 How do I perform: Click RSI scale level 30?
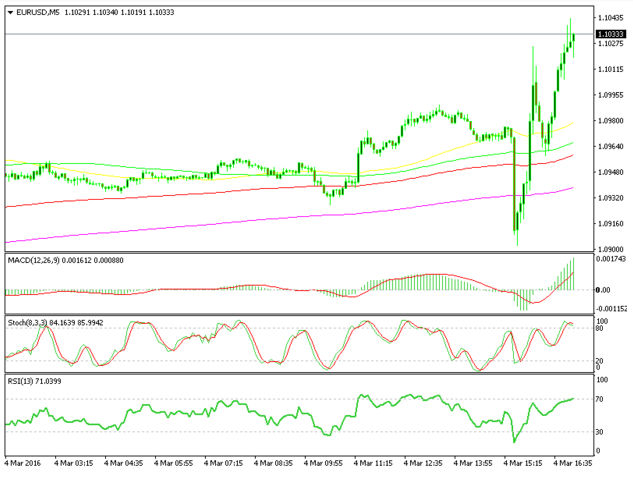tap(599, 432)
